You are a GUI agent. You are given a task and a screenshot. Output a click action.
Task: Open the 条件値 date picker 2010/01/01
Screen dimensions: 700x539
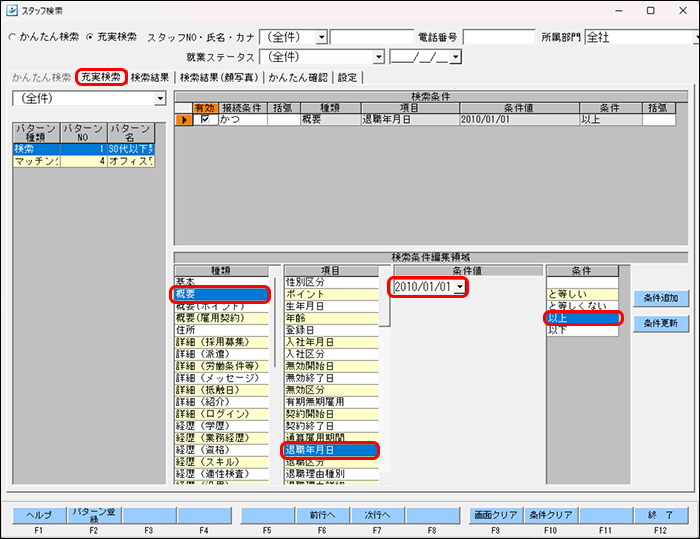click(x=460, y=287)
